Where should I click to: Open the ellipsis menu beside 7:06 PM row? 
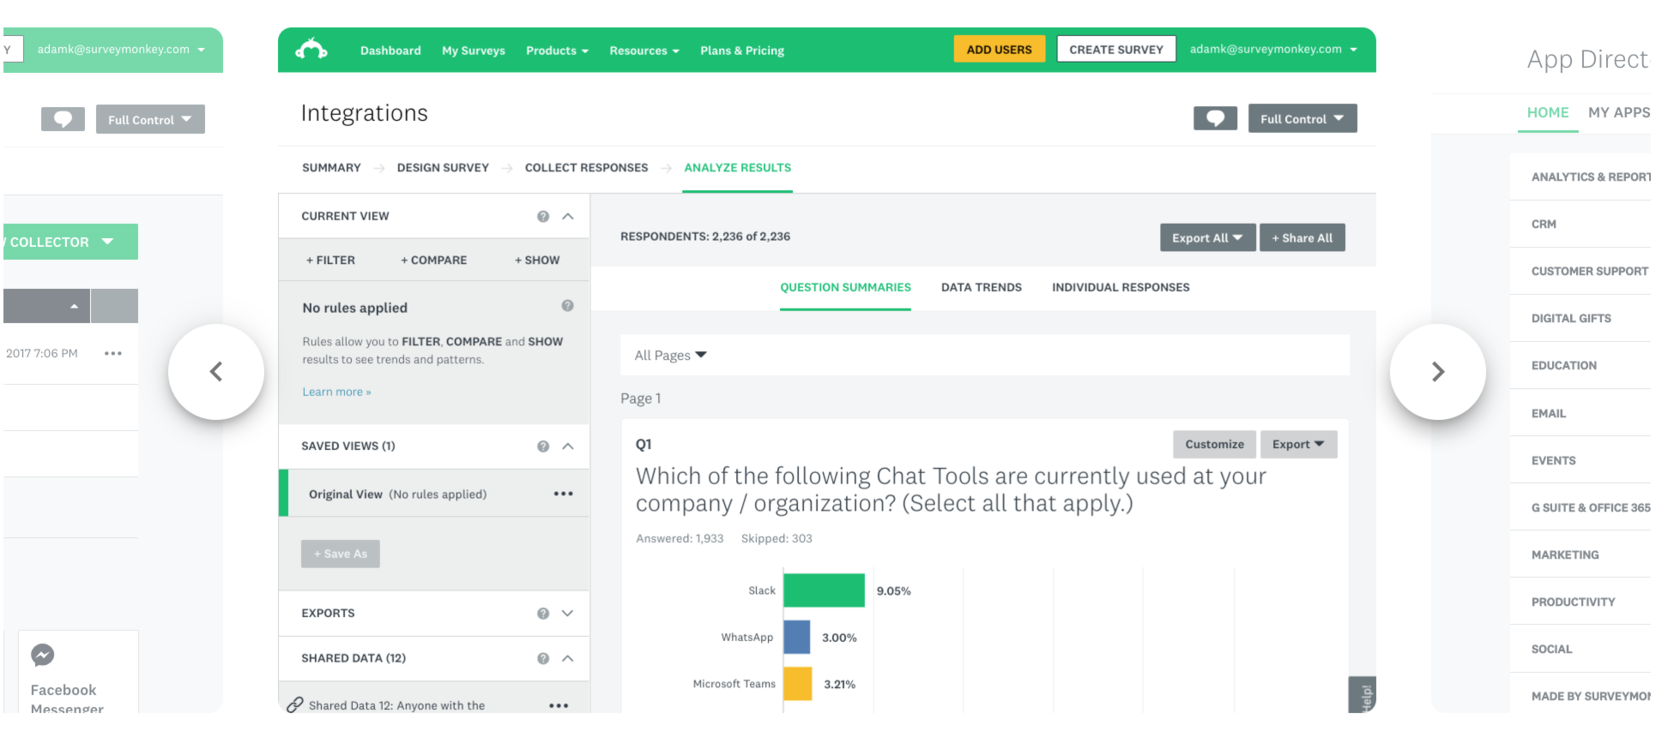point(113,353)
